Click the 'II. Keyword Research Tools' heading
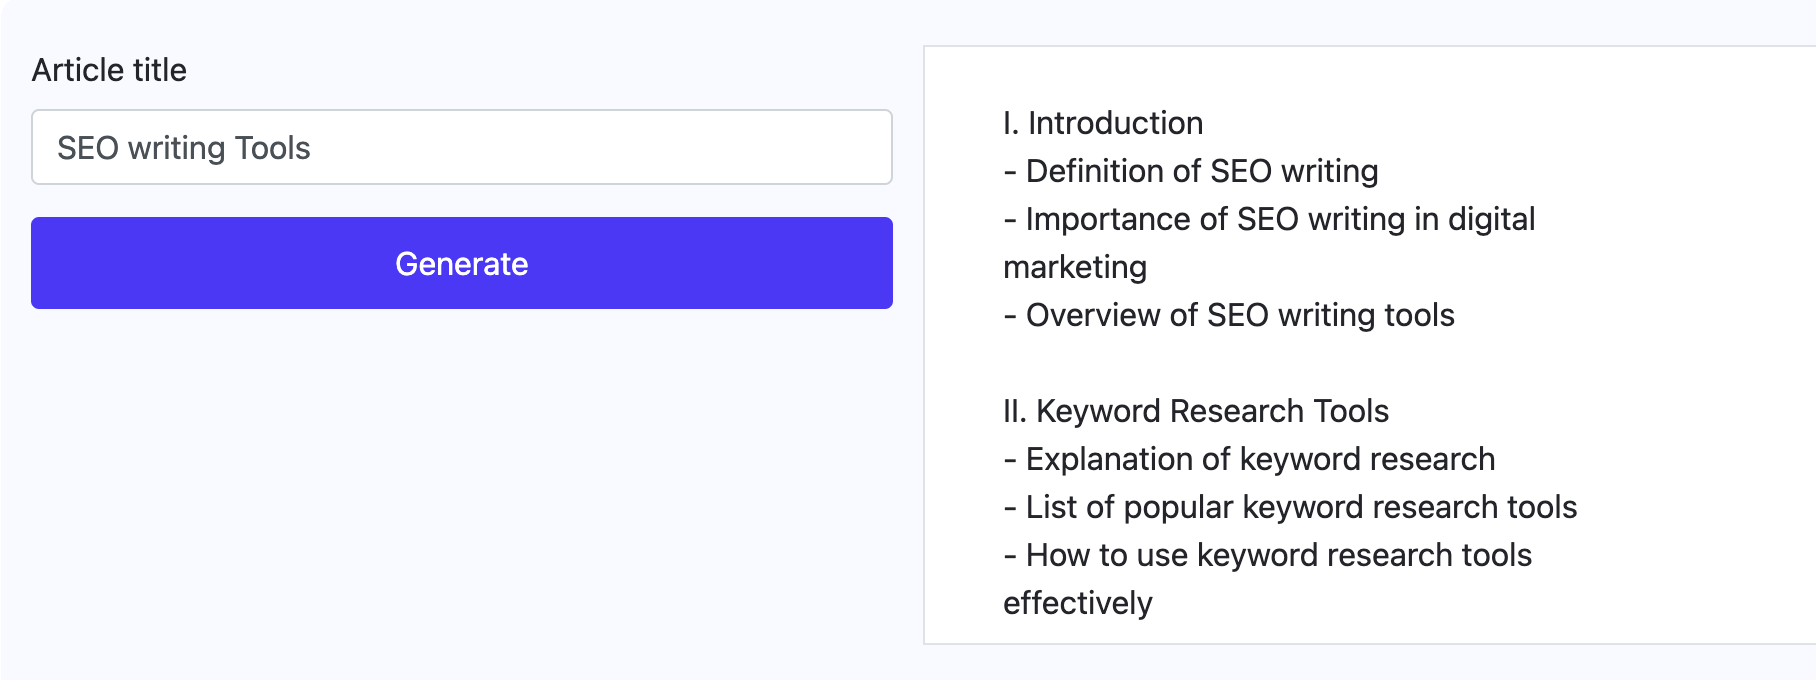The height and width of the screenshot is (680, 1816). point(1195,410)
